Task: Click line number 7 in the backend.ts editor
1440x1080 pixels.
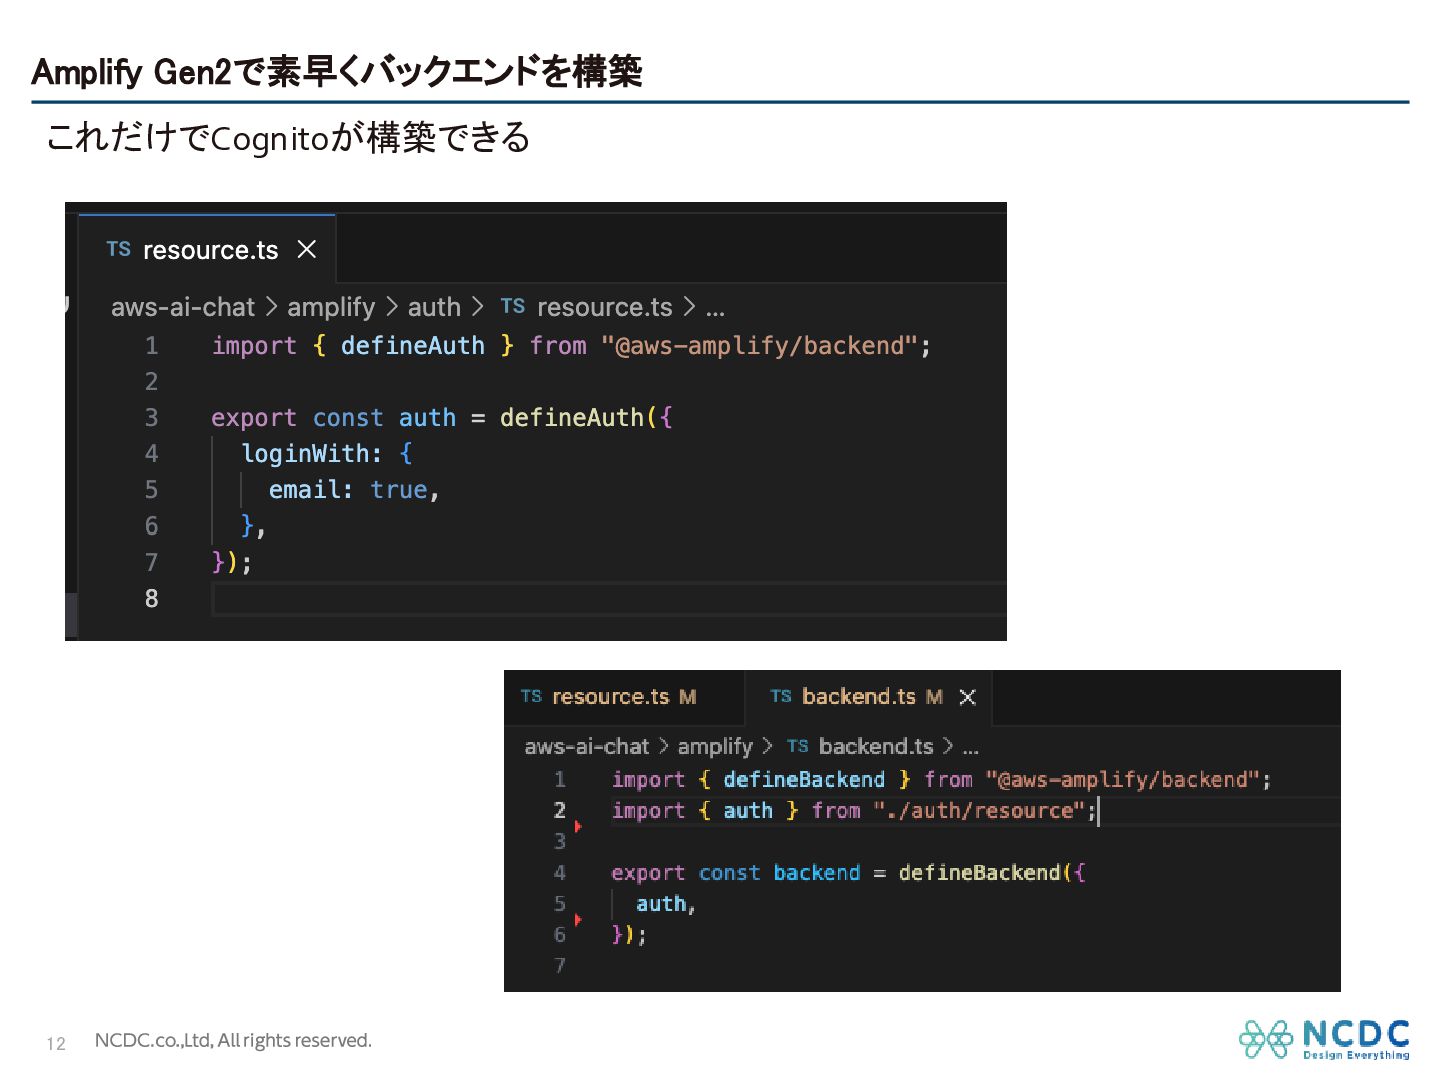Action: pyautogui.click(x=560, y=966)
